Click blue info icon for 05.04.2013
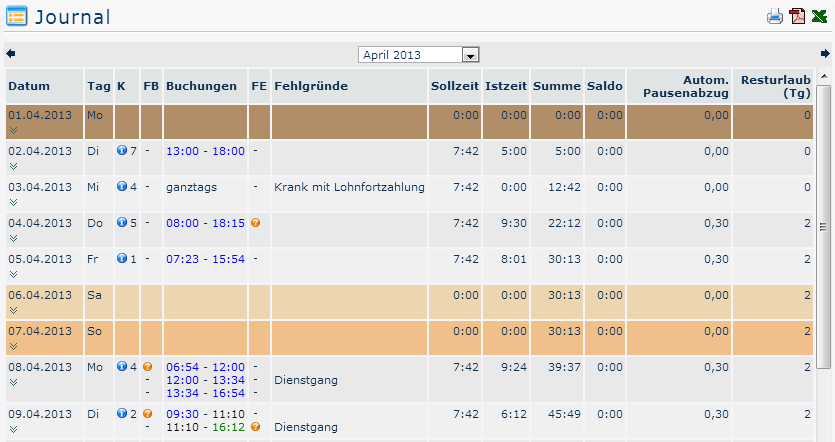The width and height of the screenshot is (835, 442). 121,258
